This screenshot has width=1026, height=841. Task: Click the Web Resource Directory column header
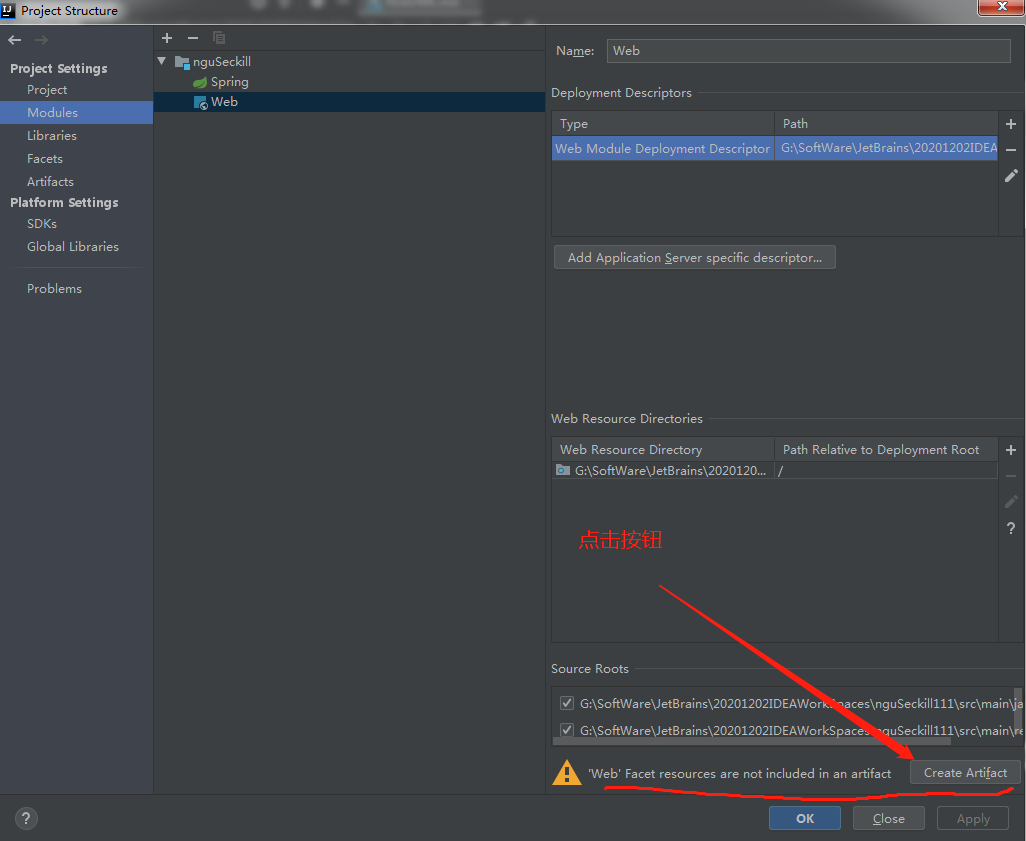(663, 450)
